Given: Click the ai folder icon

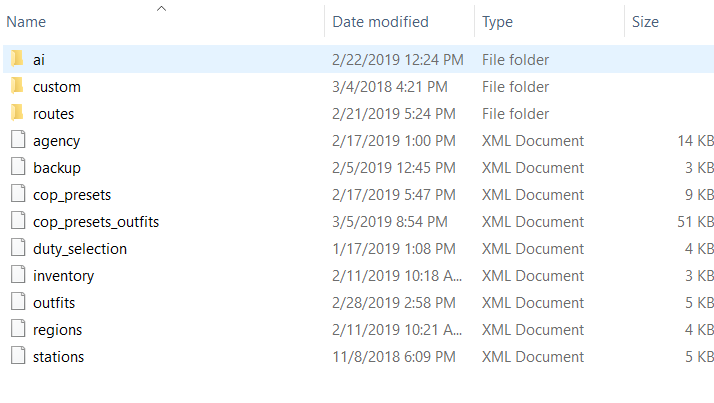Looking at the screenshot, I should (x=17, y=60).
